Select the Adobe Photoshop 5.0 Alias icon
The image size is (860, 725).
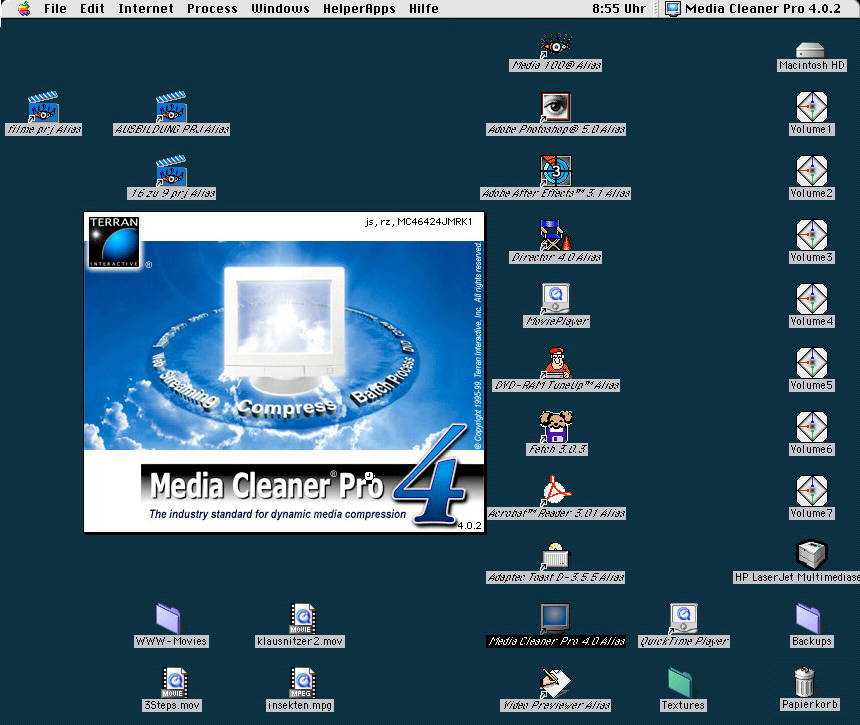556,107
